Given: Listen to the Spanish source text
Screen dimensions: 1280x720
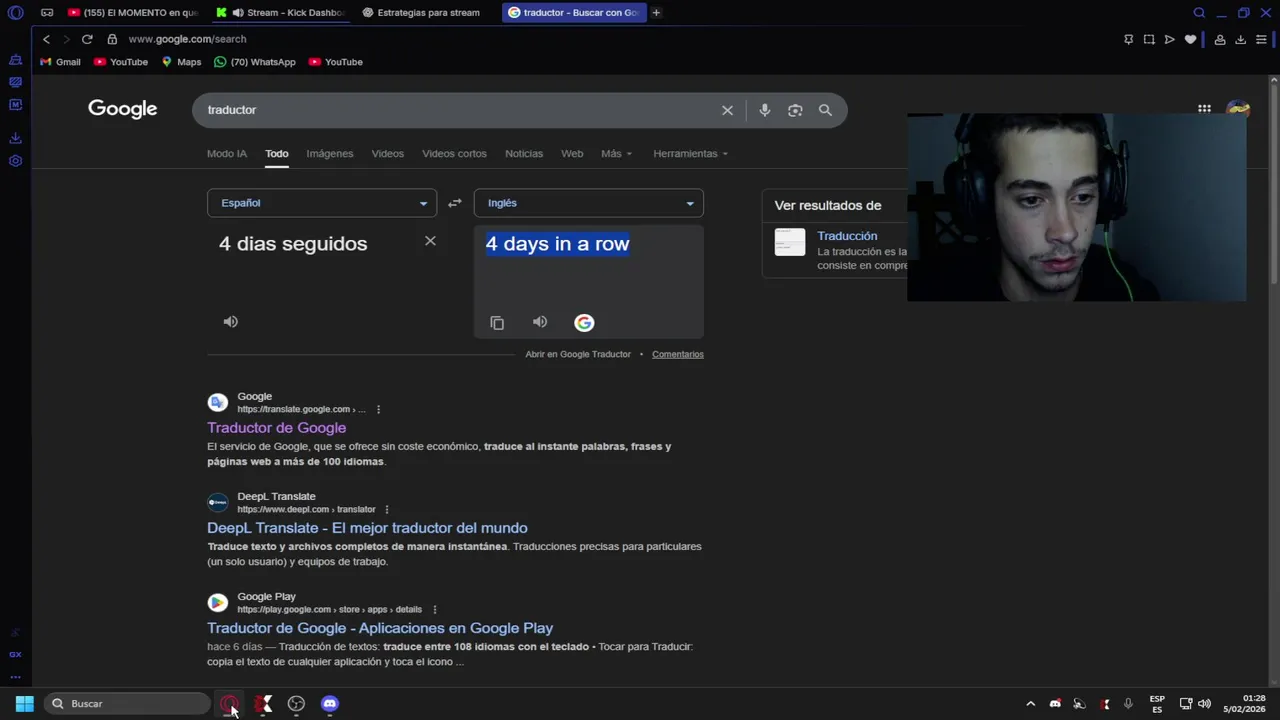Looking at the screenshot, I should click(231, 321).
